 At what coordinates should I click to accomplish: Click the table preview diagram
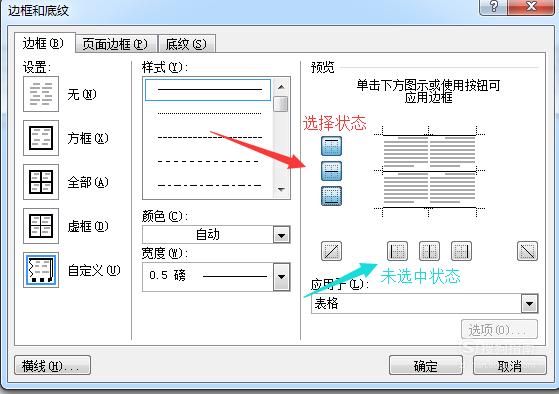[x=429, y=171]
